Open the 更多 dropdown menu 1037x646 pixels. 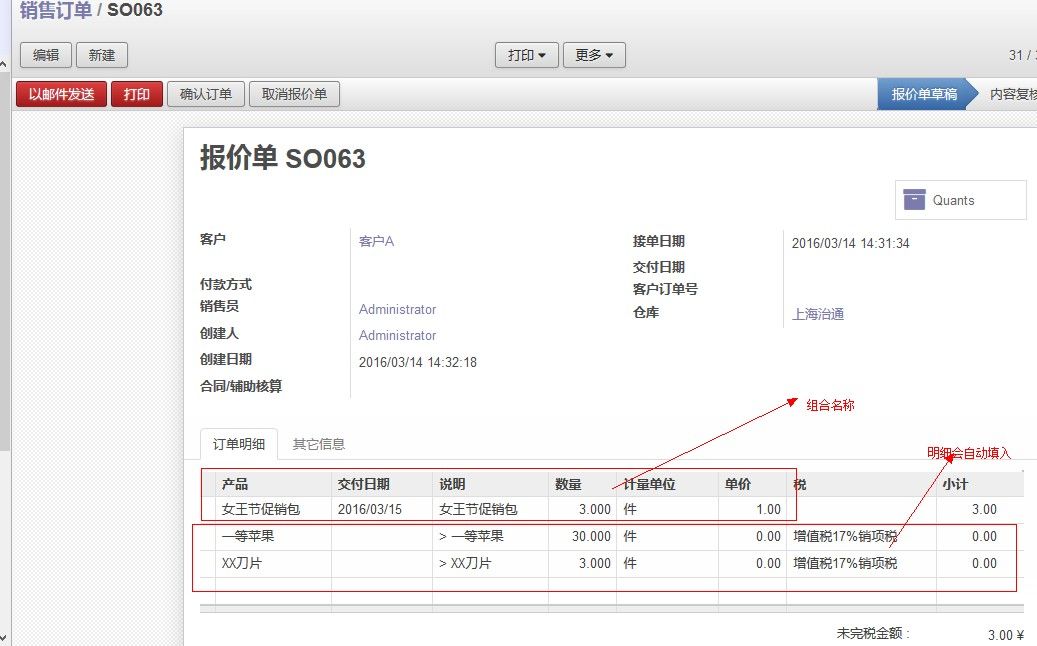[594, 55]
